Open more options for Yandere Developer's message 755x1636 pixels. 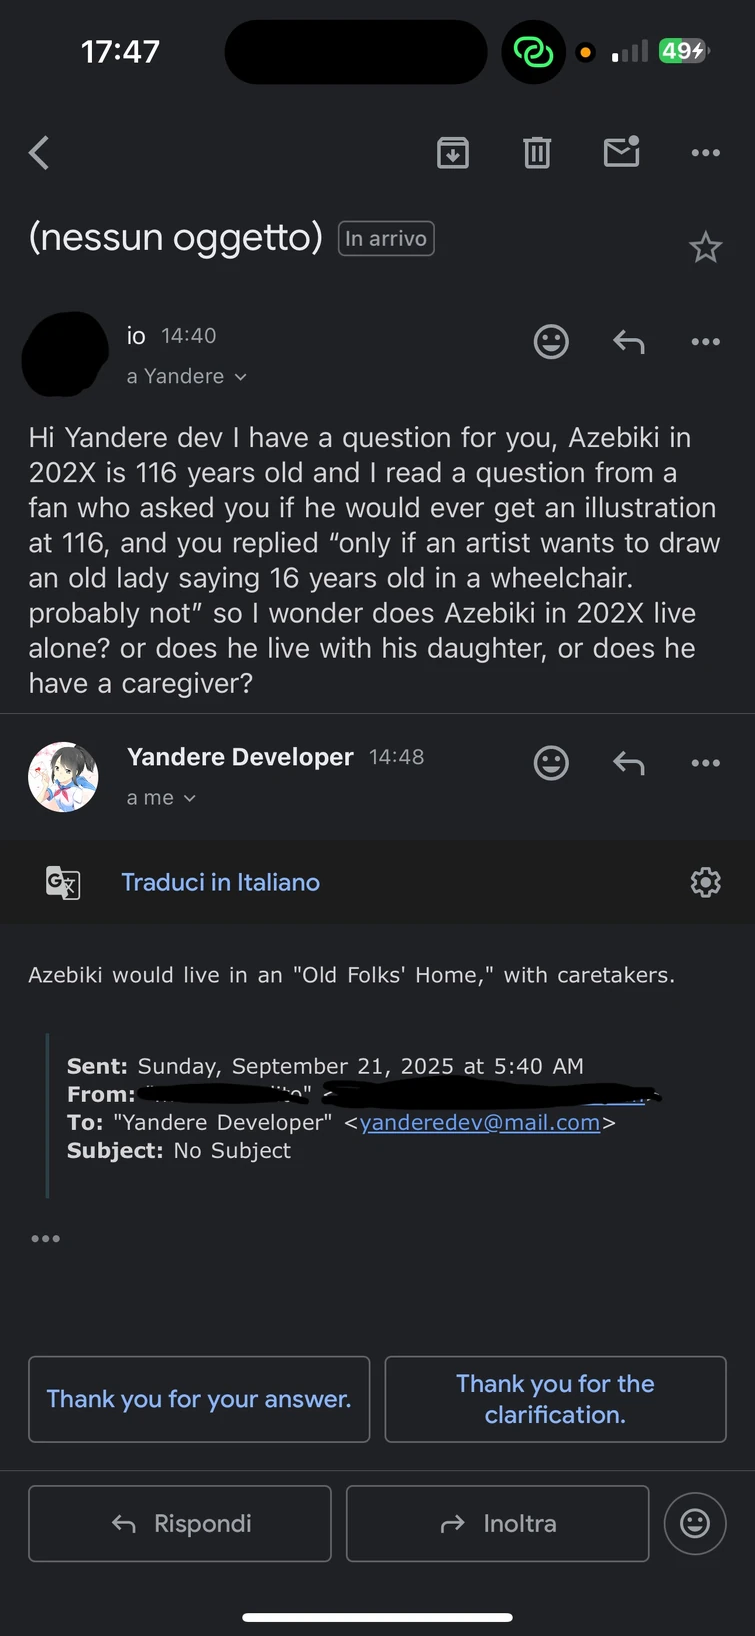(705, 763)
